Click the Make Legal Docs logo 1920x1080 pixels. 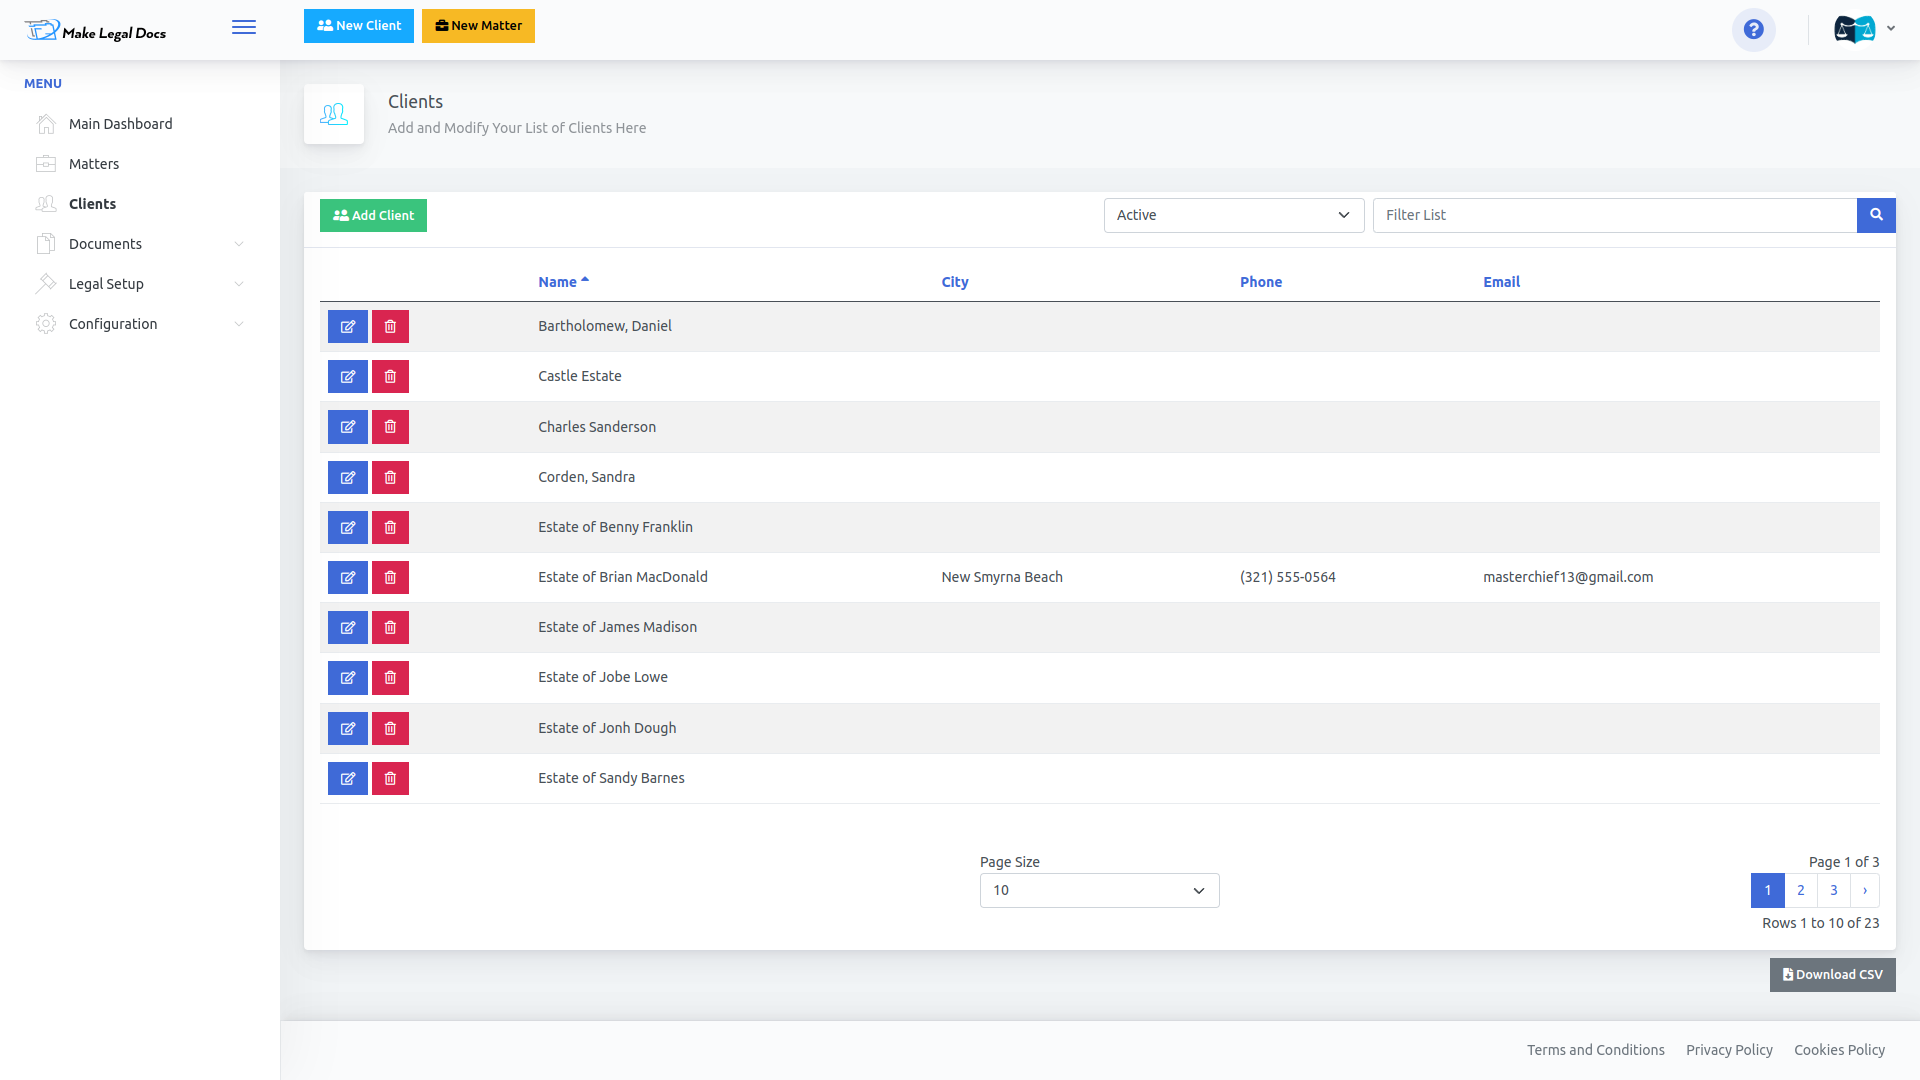[96, 31]
